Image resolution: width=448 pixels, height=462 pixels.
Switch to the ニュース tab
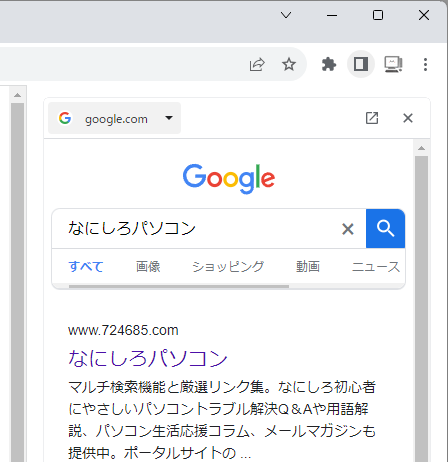[x=376, y=267]
